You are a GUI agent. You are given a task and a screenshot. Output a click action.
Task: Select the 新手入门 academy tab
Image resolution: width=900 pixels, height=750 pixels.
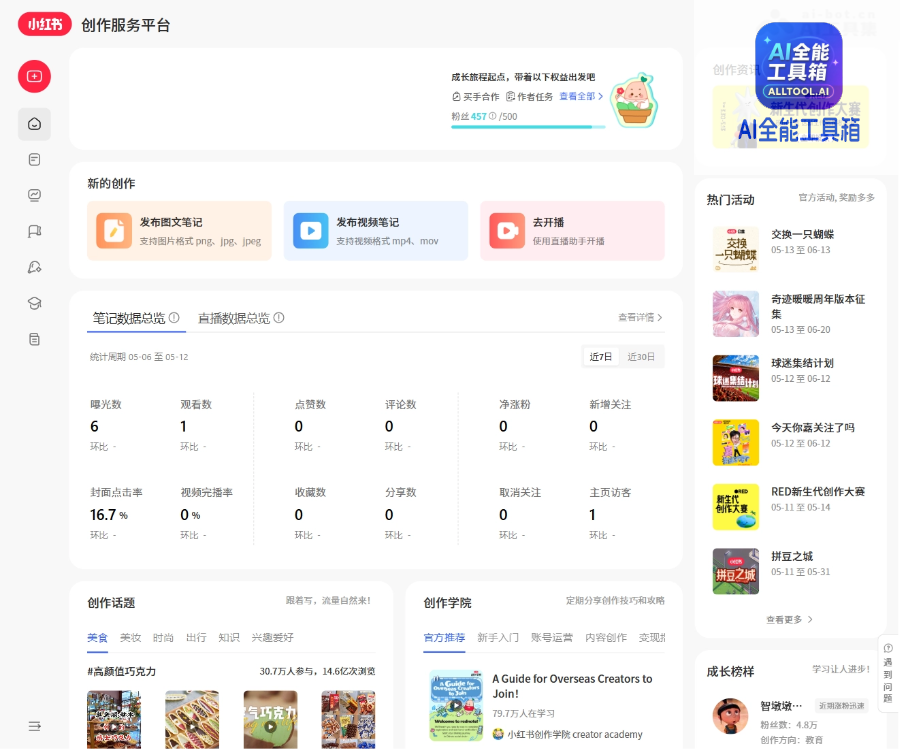tap(498, 638)
